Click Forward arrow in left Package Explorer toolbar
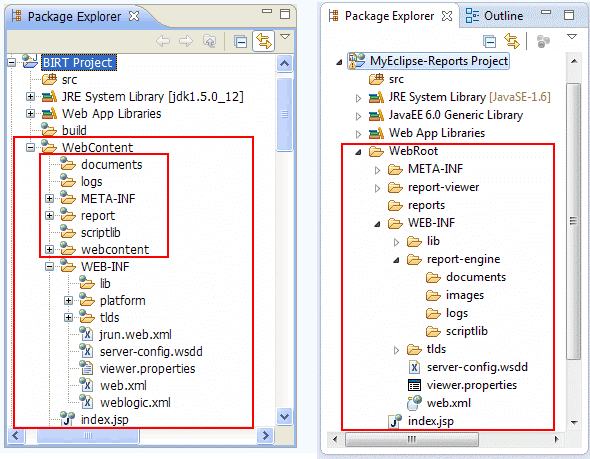The image size is (590, 459). (186, 41)
